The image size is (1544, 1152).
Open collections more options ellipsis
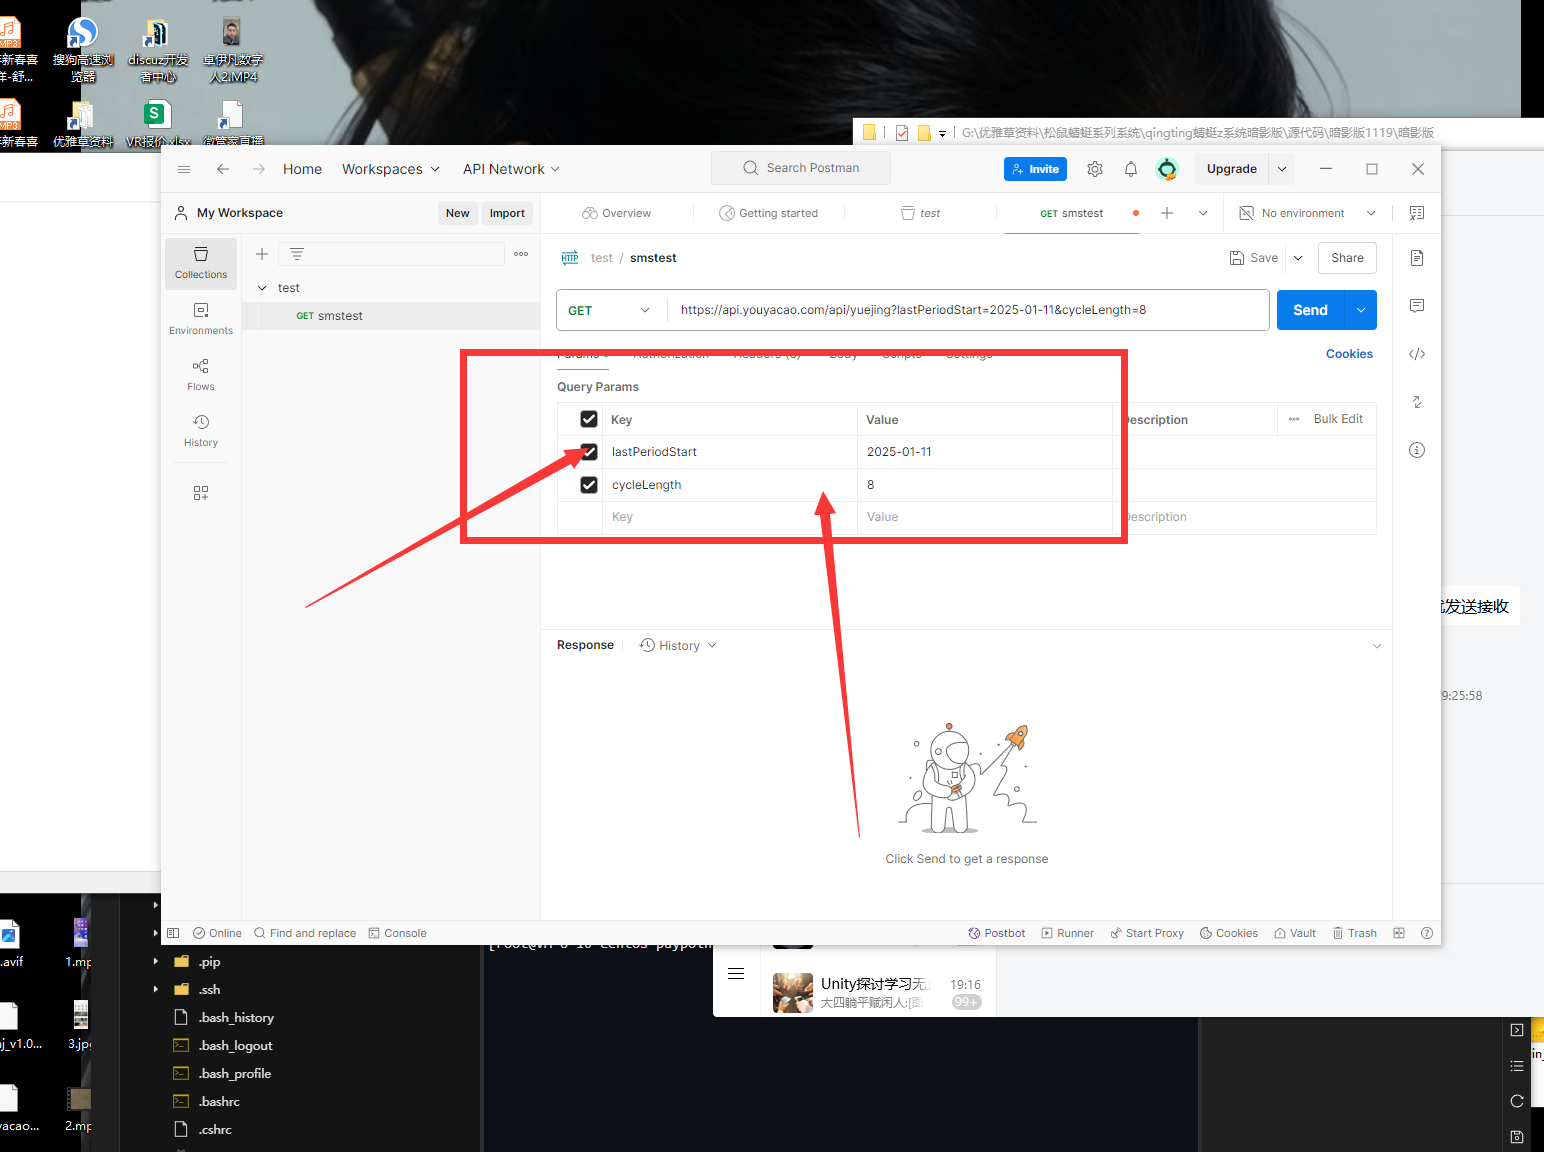click(521, 254)
